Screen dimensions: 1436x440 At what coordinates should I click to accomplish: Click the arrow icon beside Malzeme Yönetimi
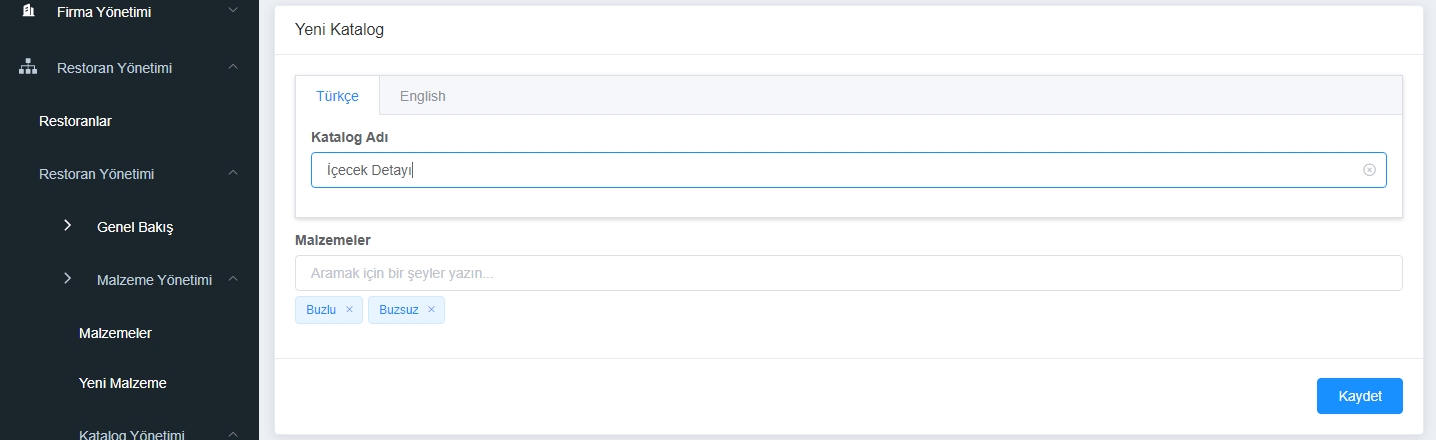pos(68,279)
